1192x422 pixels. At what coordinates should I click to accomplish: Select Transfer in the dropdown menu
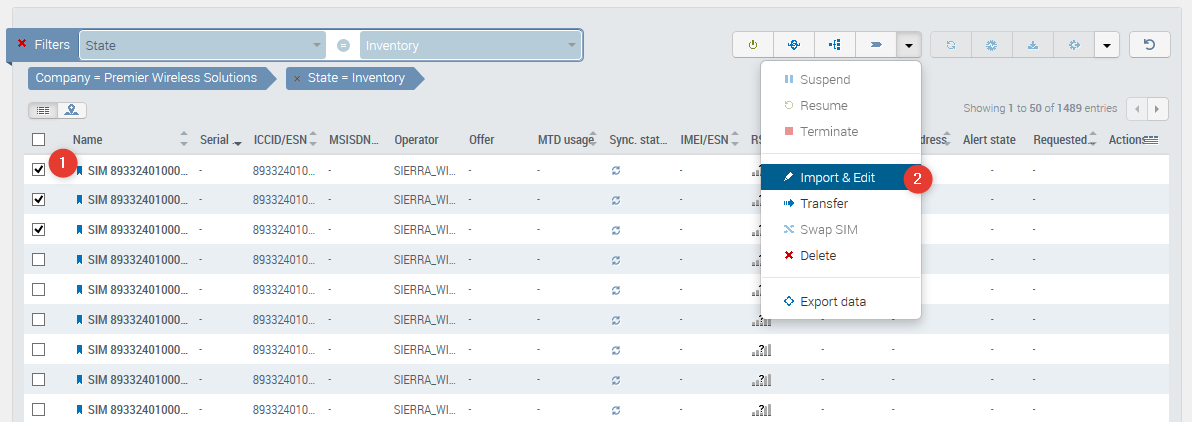pos(824,204)
